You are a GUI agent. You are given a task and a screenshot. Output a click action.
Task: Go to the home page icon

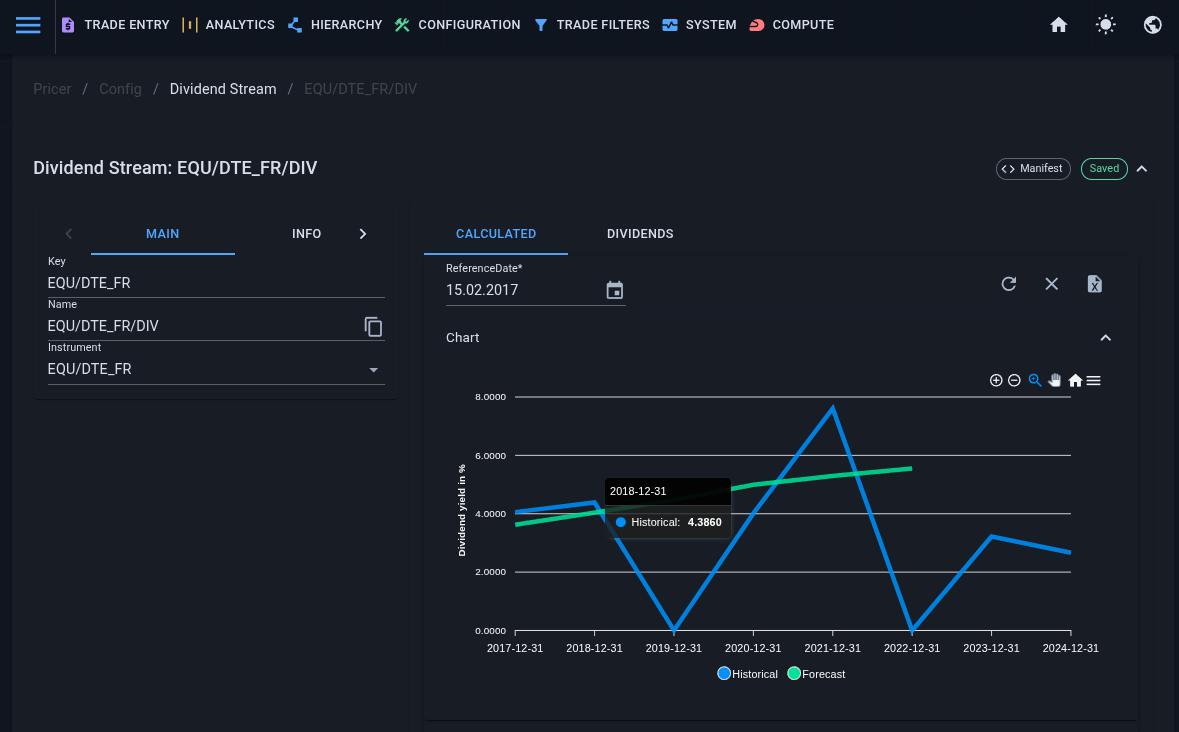[x=1059, y=25]
